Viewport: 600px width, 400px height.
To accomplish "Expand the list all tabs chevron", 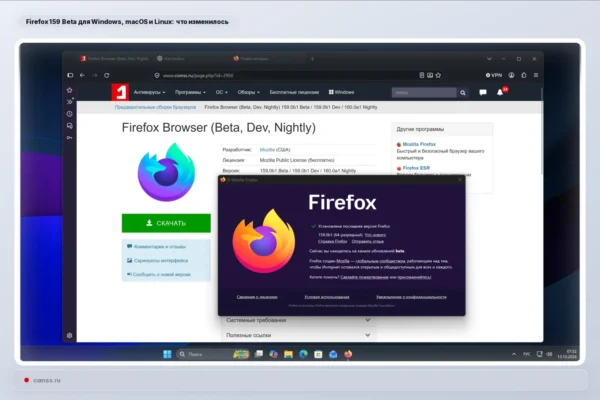I will [x=489, y=59].
